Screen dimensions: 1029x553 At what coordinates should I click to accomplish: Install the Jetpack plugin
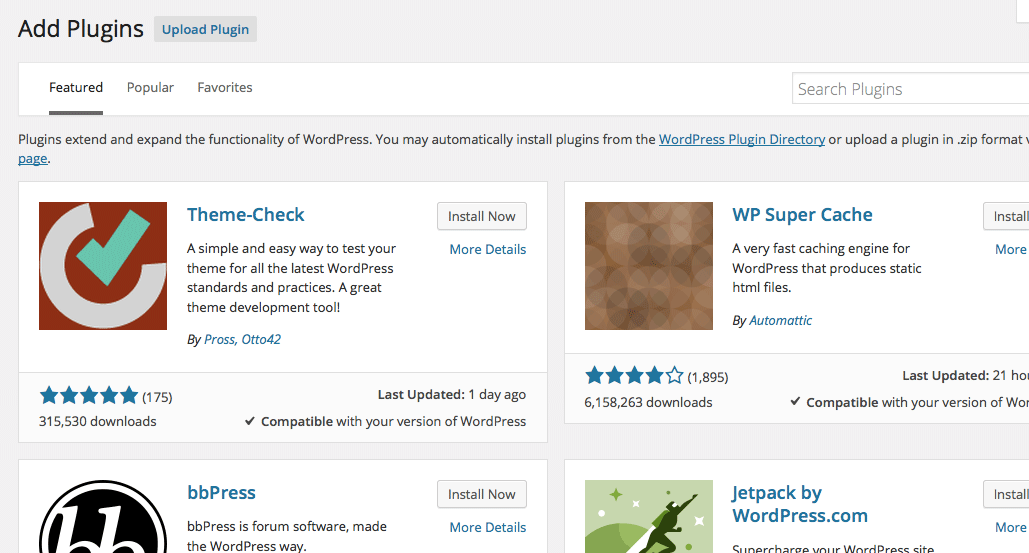pyautogui.click(x=1006, y=495)
